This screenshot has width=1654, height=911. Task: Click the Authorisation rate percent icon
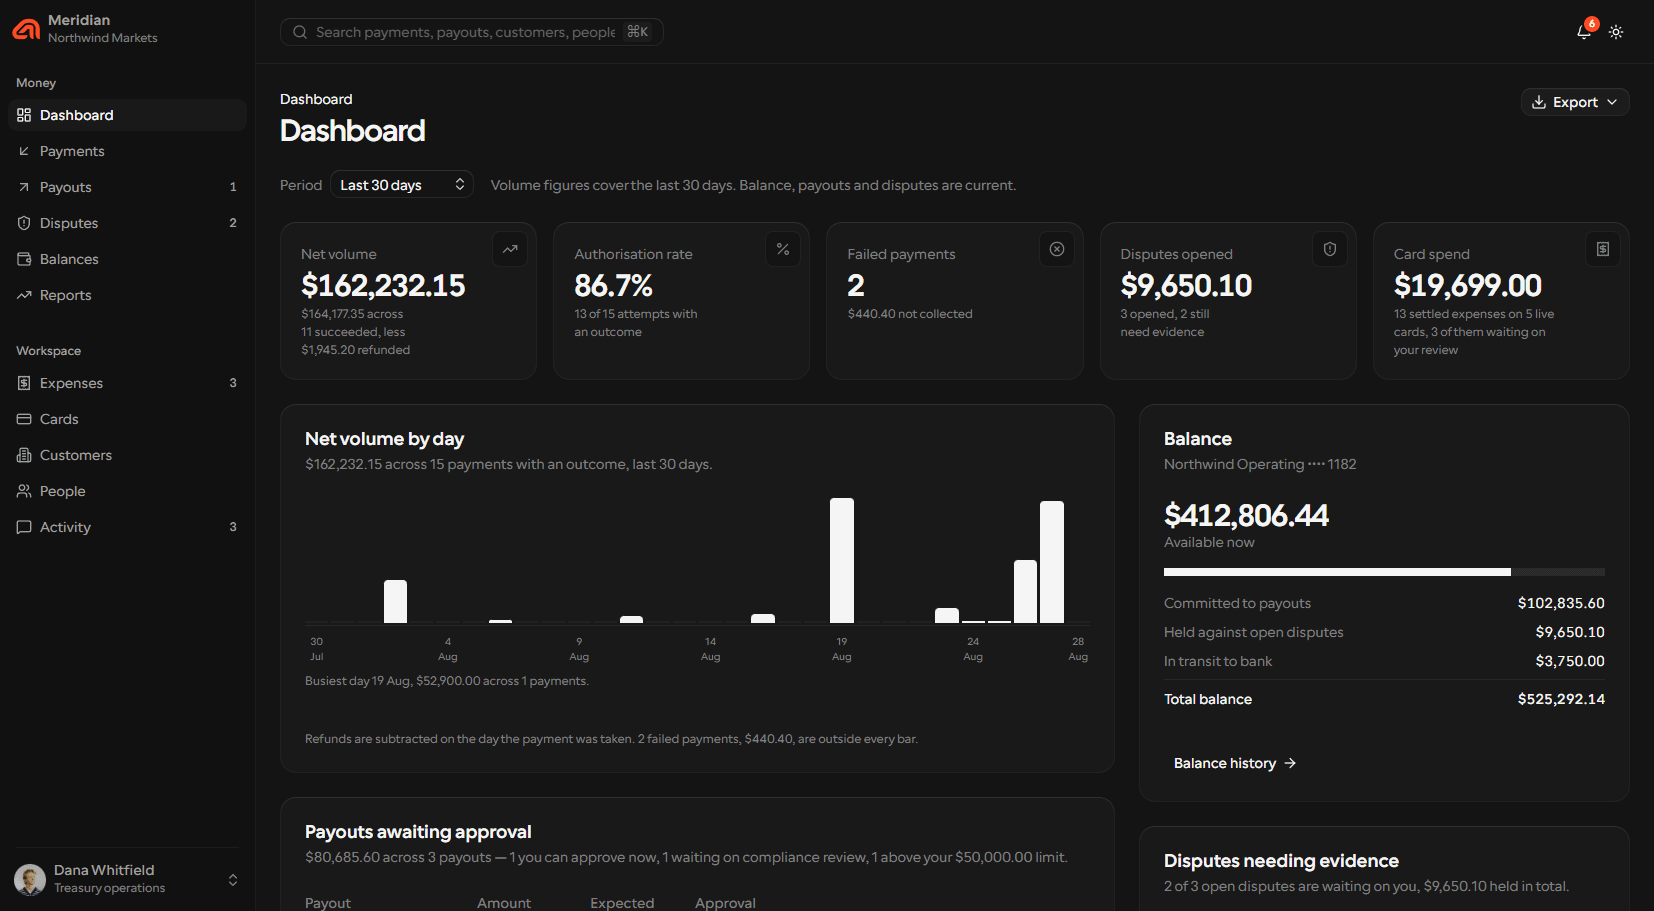(783, 249)
